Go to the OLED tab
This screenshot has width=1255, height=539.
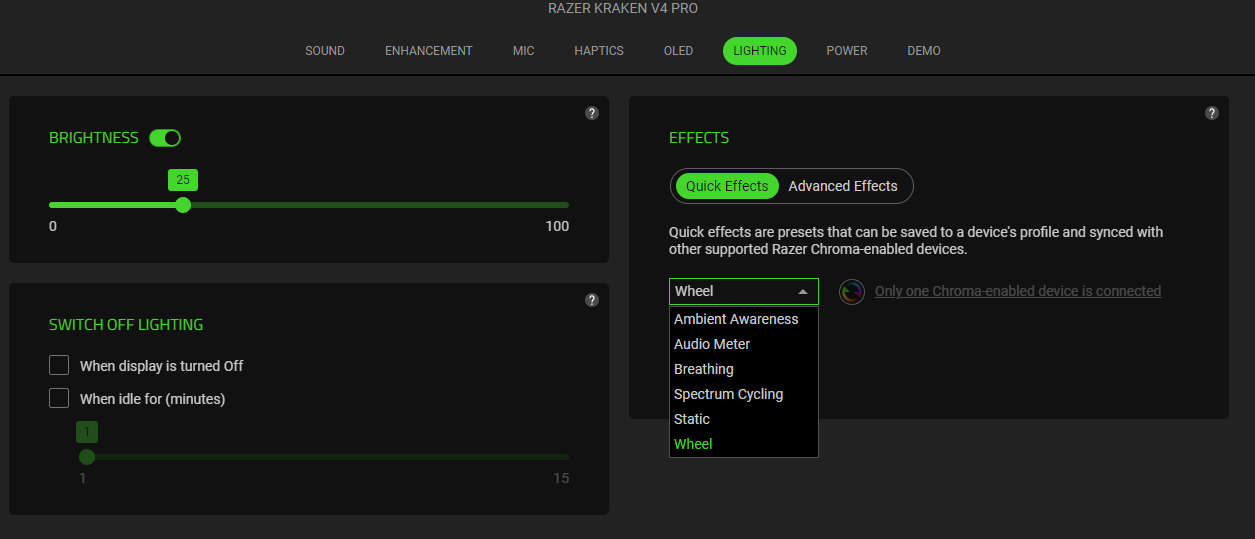point(678,51)
